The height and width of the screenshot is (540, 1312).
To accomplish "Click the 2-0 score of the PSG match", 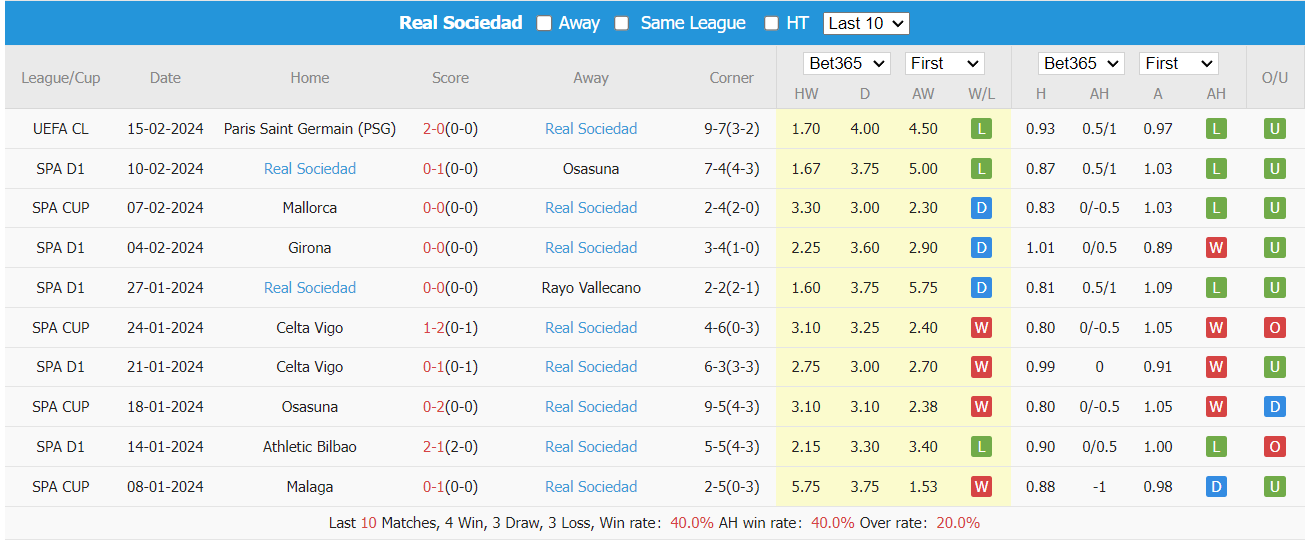I will pos(434,129).
